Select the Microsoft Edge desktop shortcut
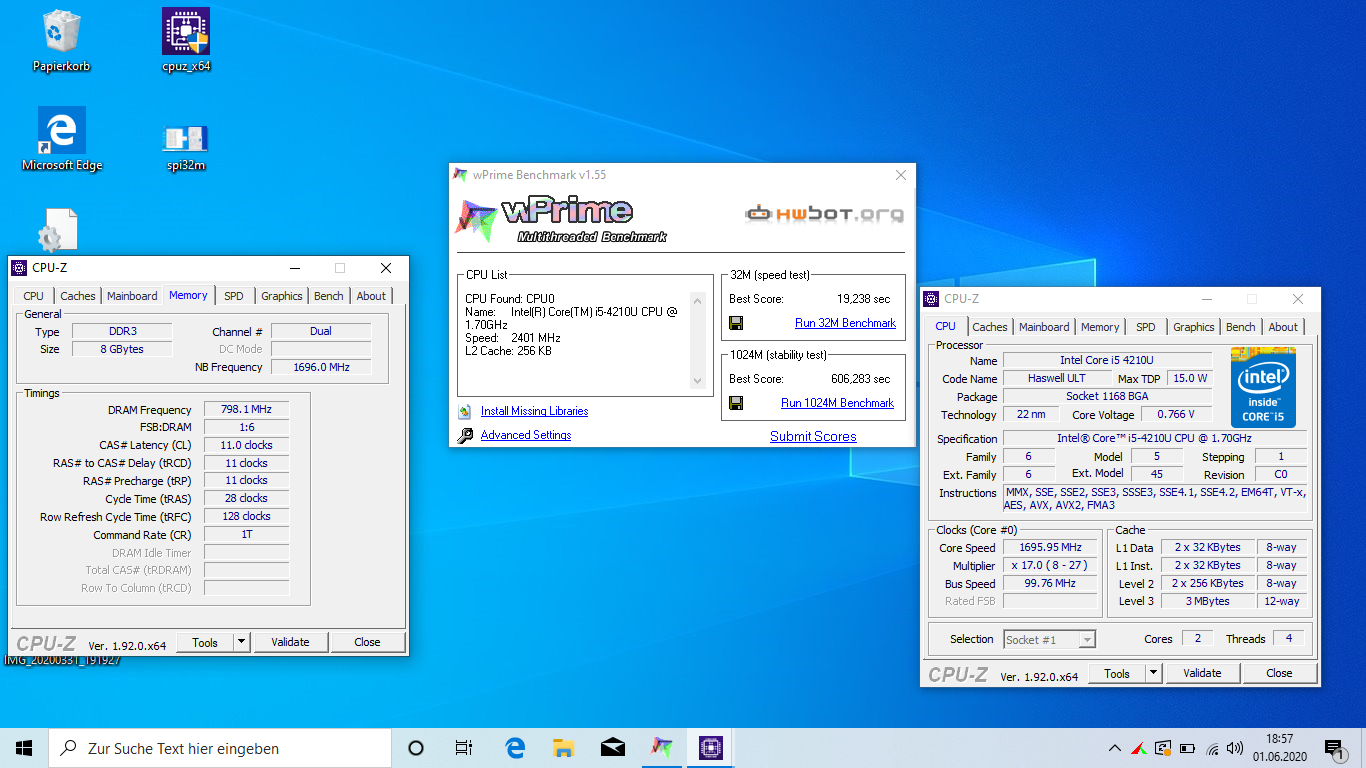The height and width of the screenshot is (768, 1366). click(62, 139)
